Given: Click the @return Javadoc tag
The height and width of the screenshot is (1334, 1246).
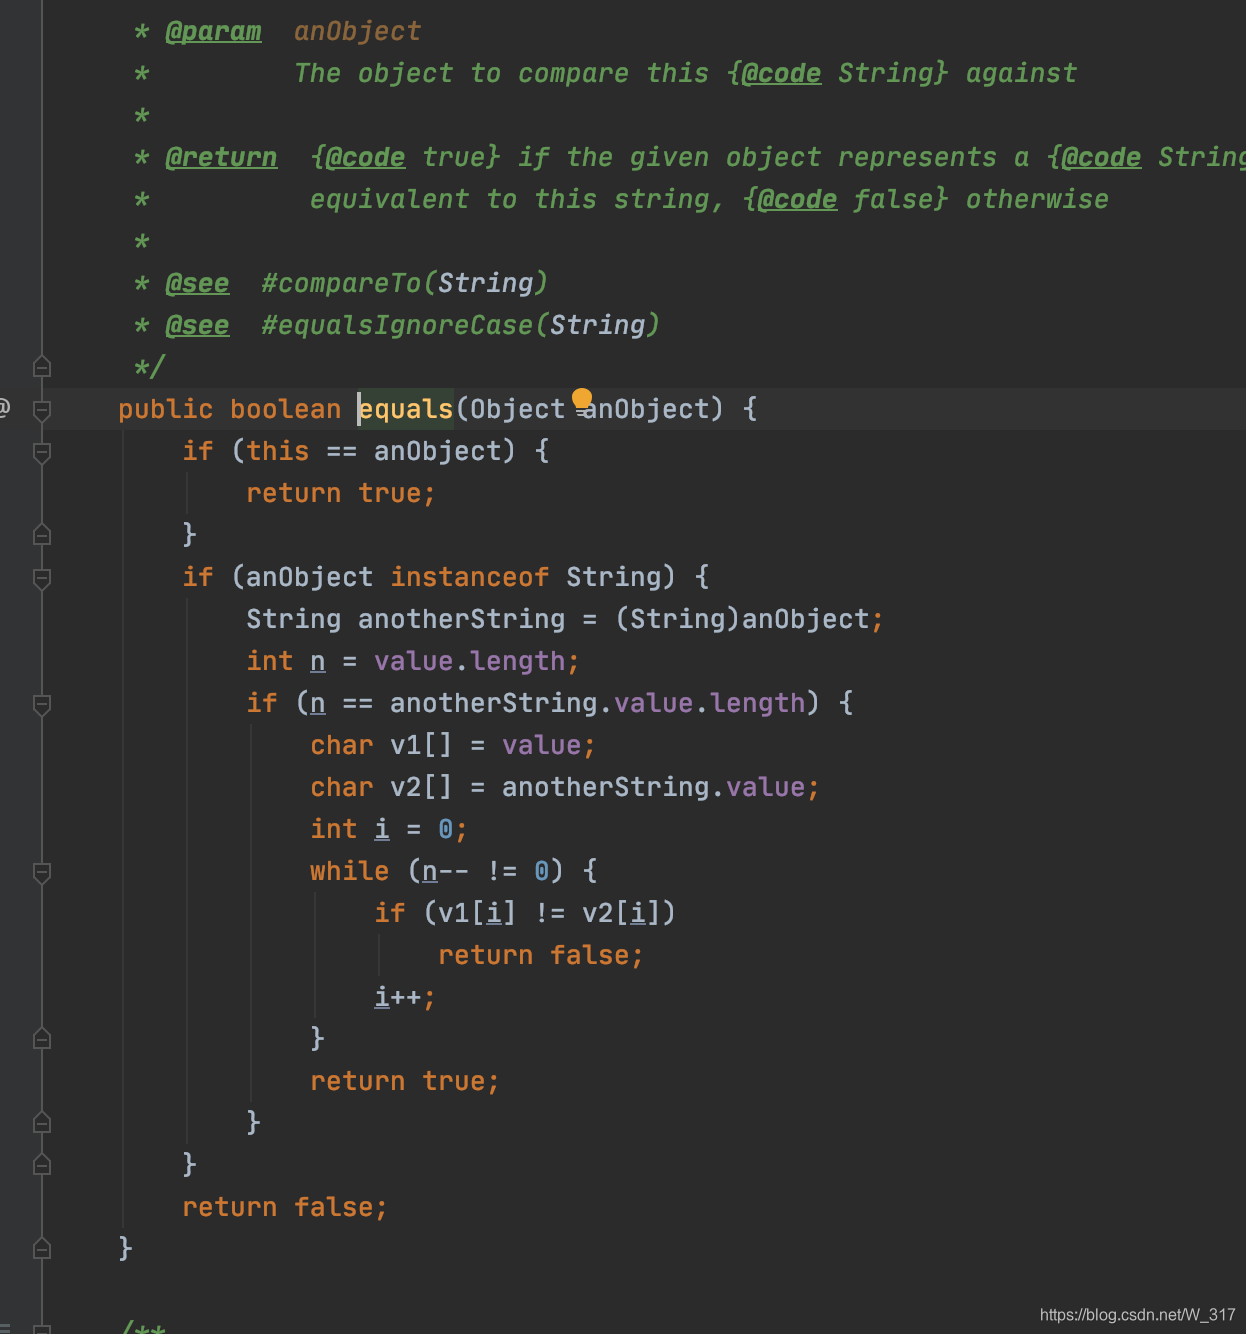Looking at the screenshot, I should 221,157.
